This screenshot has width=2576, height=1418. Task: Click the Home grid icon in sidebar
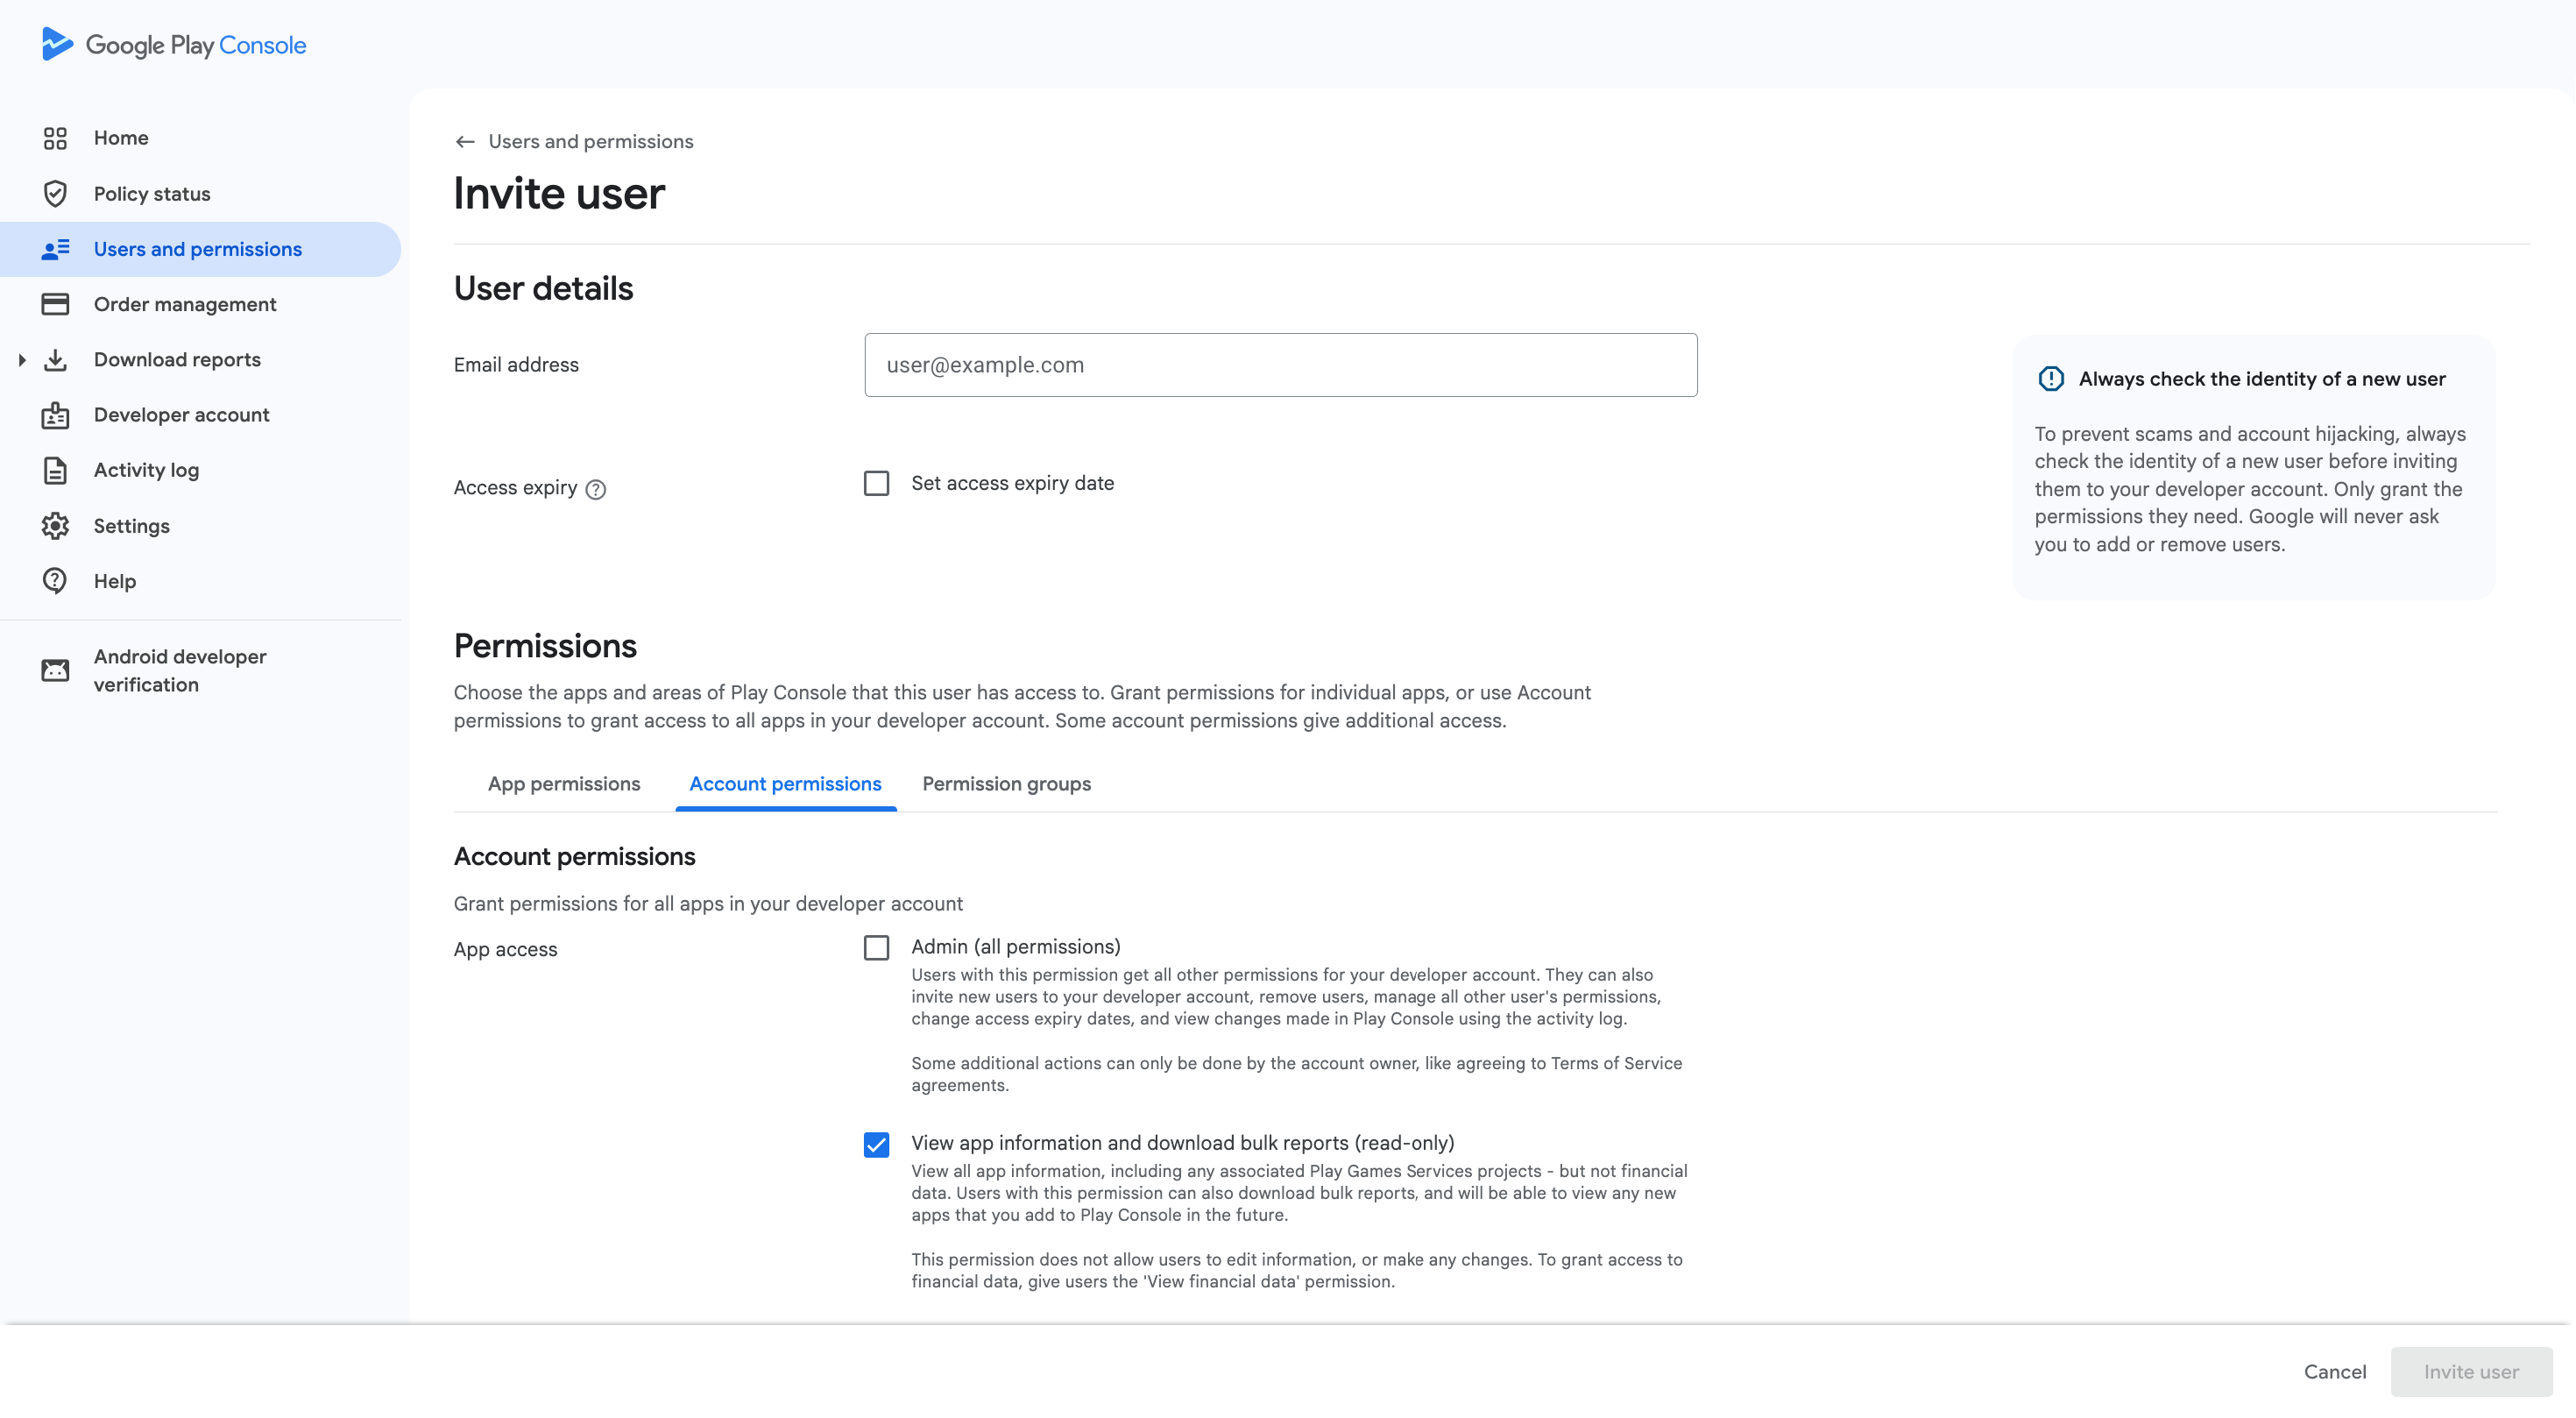point(55,138)
